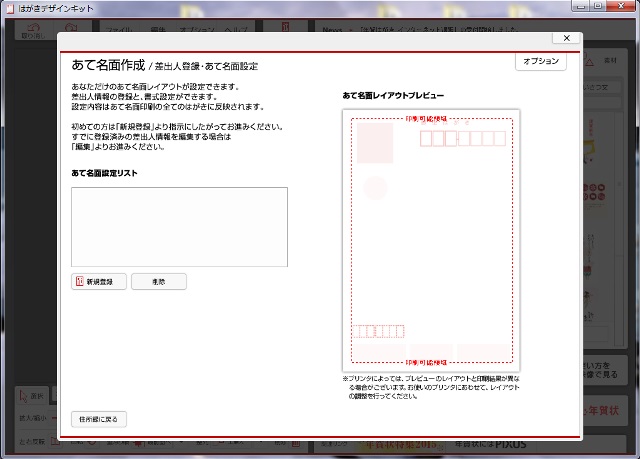
Task: Click the grayed-out button beside 新規登録
Action: point(159,282)
